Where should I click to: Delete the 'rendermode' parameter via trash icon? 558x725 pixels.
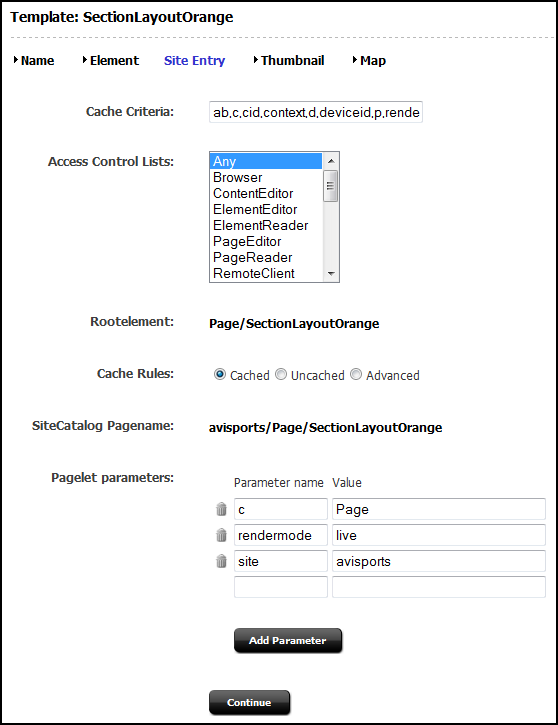221,535
